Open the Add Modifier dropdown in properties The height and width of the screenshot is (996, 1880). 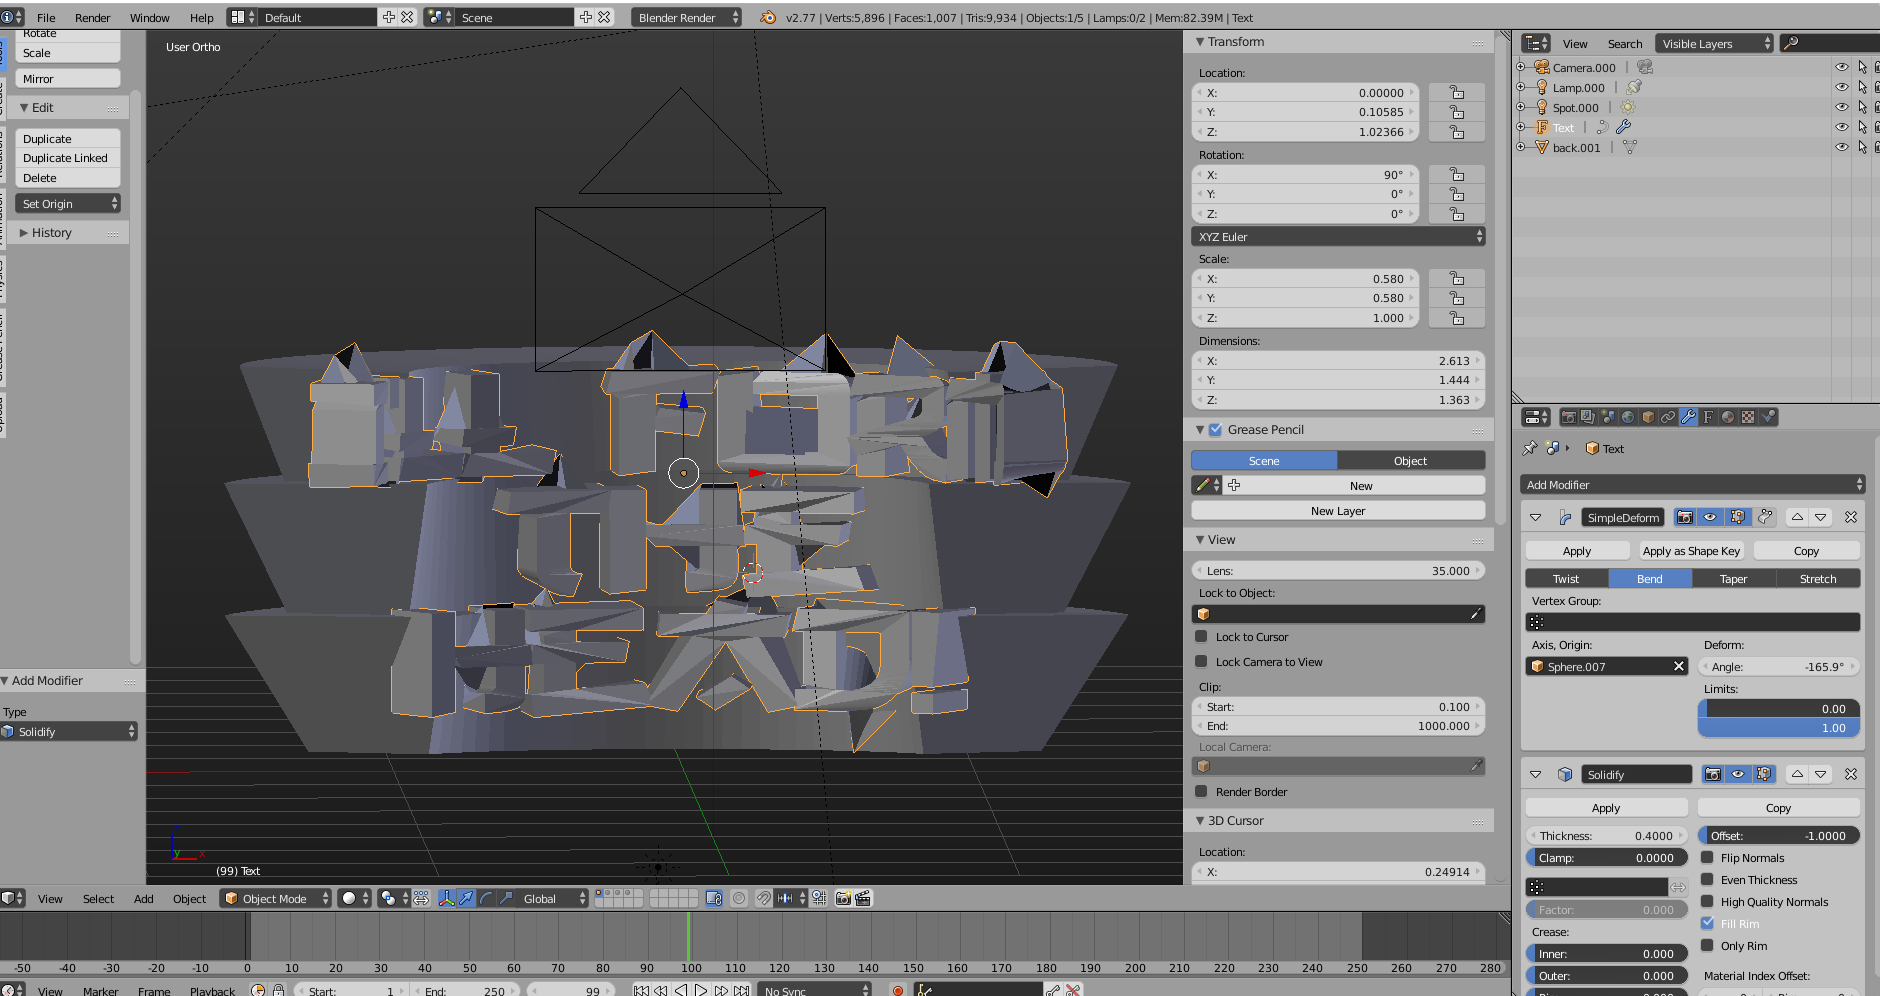pyautogui.click(x=1693, y=484)
